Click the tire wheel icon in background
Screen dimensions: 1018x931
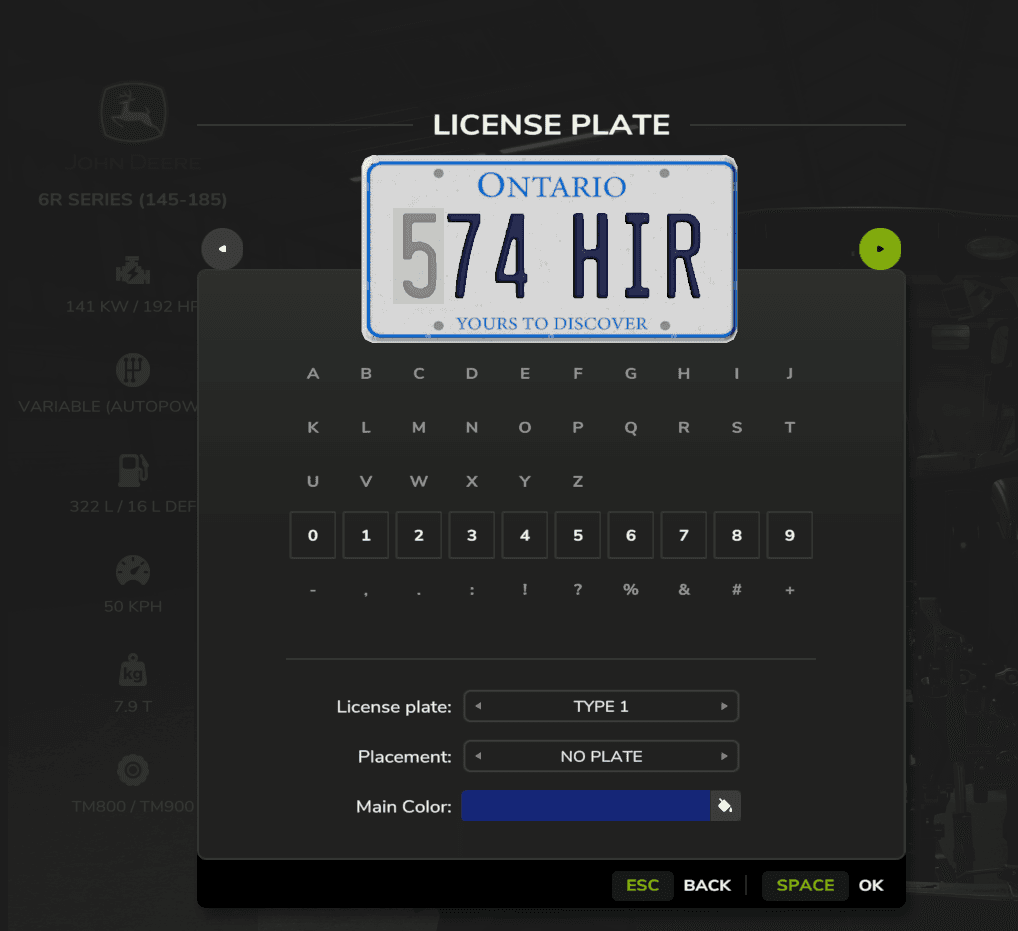click(133, 770)
